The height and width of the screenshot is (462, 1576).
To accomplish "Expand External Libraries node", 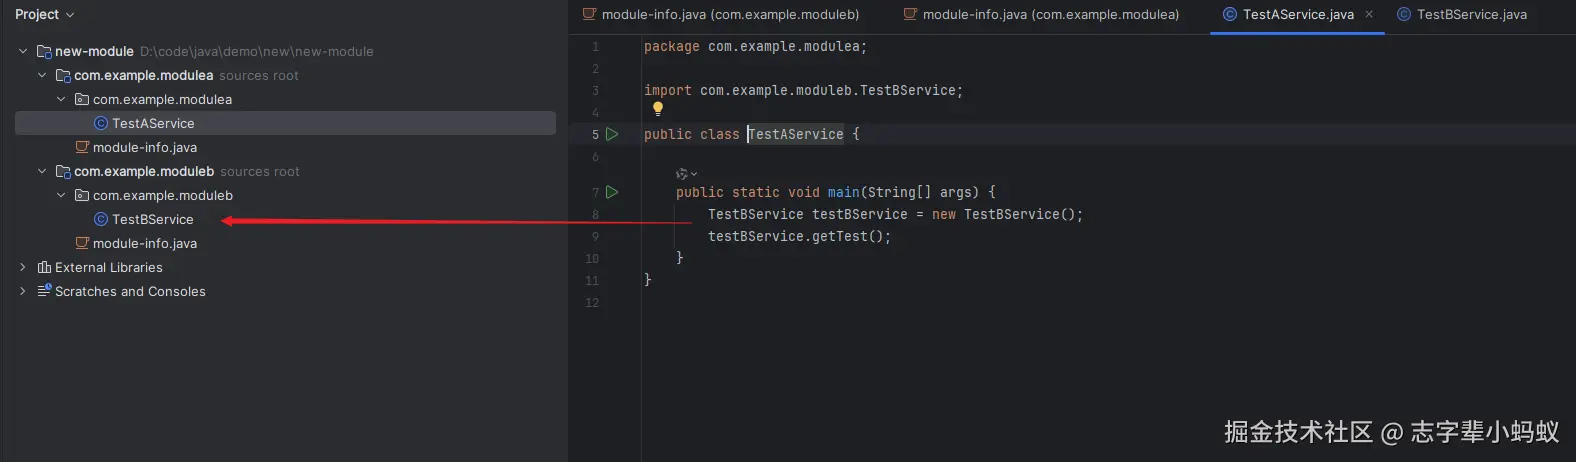I will 23,267.
